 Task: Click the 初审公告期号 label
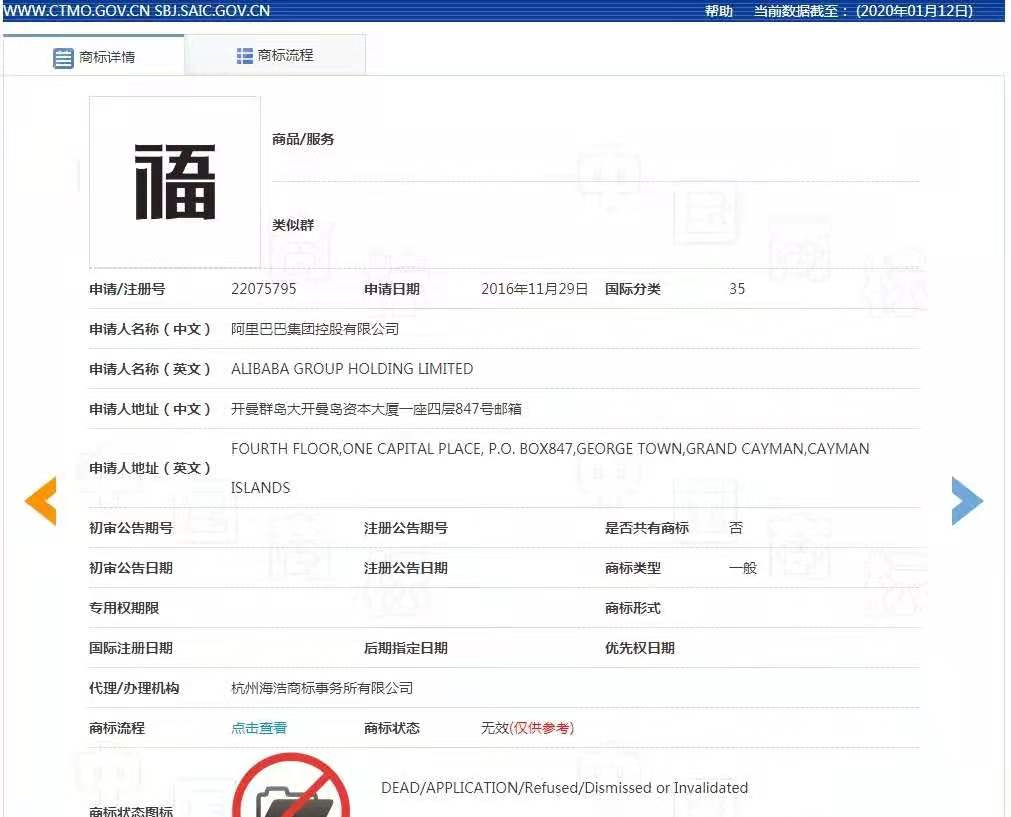point(131,528)
